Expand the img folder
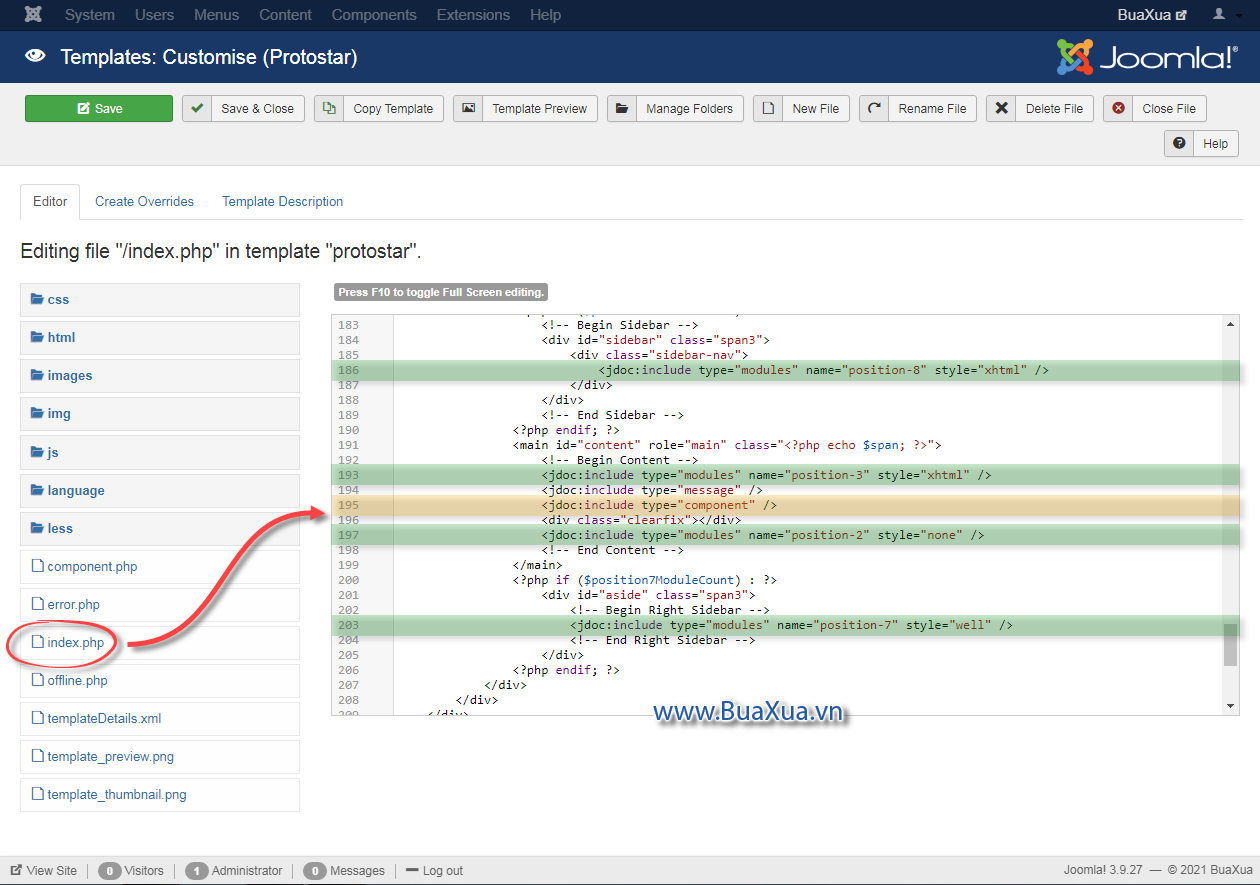 pyautogui.click(x=160, y=414)
